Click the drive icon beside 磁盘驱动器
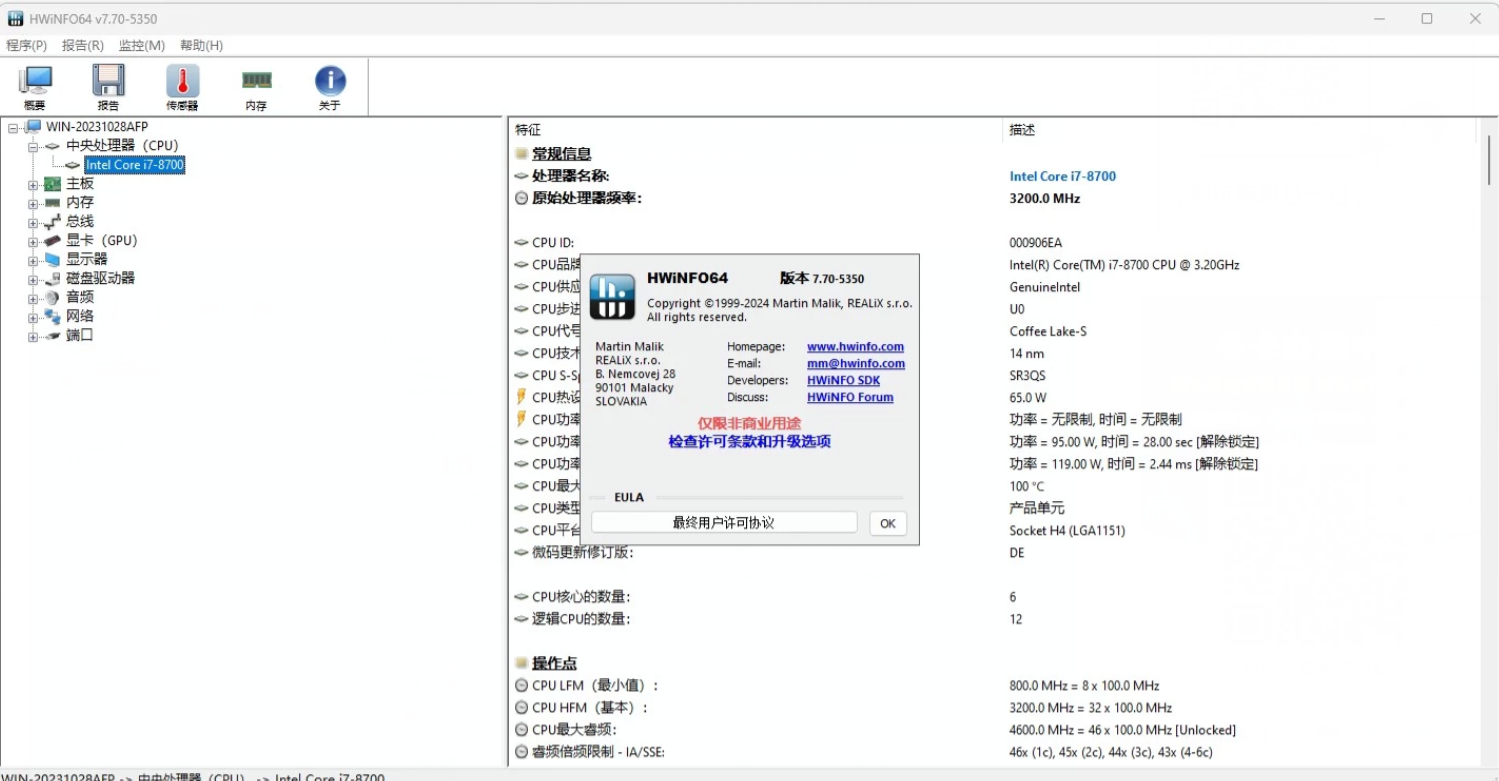The height and width of the screenshot is (781, 1499). click(x=53, y=279)
